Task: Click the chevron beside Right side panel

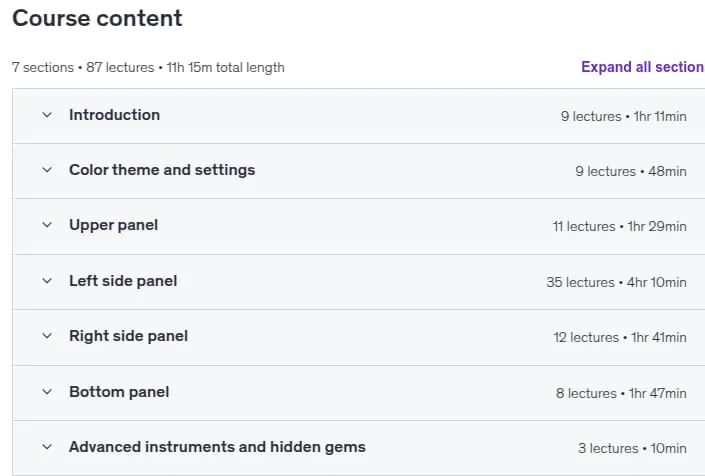Action: (47, 336)
